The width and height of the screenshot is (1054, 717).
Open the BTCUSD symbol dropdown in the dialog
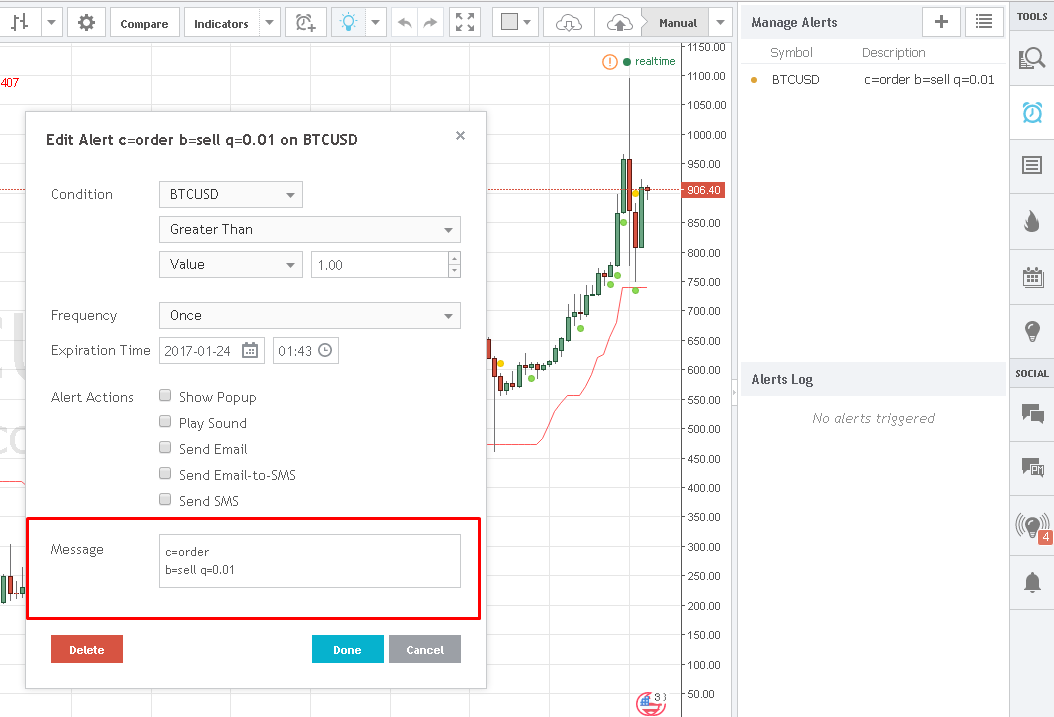point(230,194)
